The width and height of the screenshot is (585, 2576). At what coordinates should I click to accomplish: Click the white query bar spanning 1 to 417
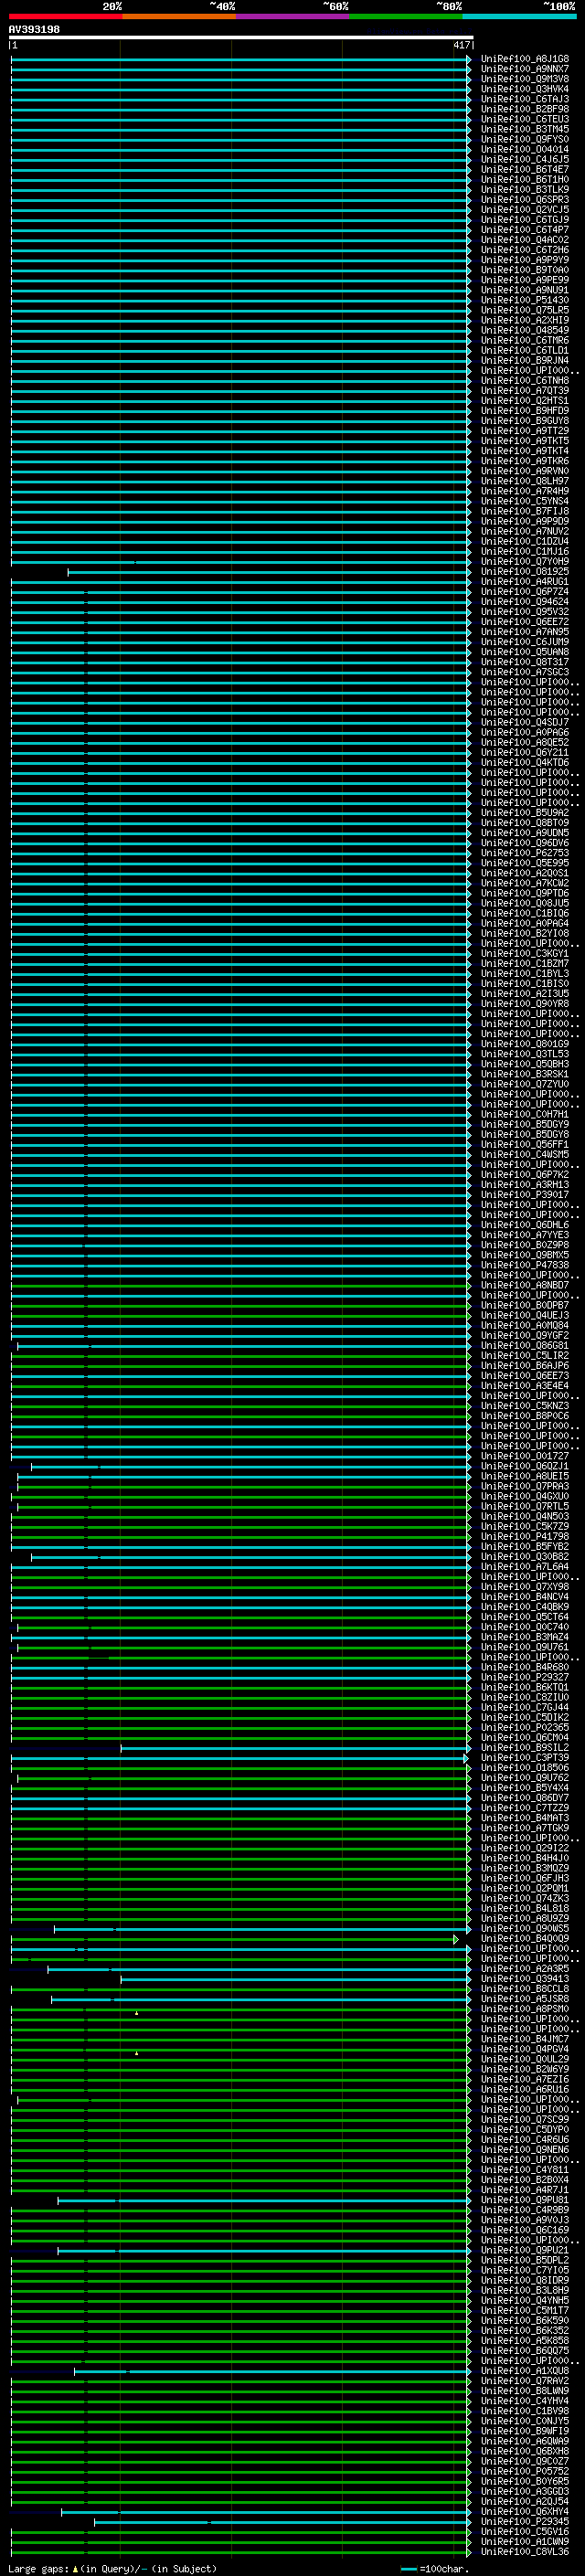tap(240, 37)
